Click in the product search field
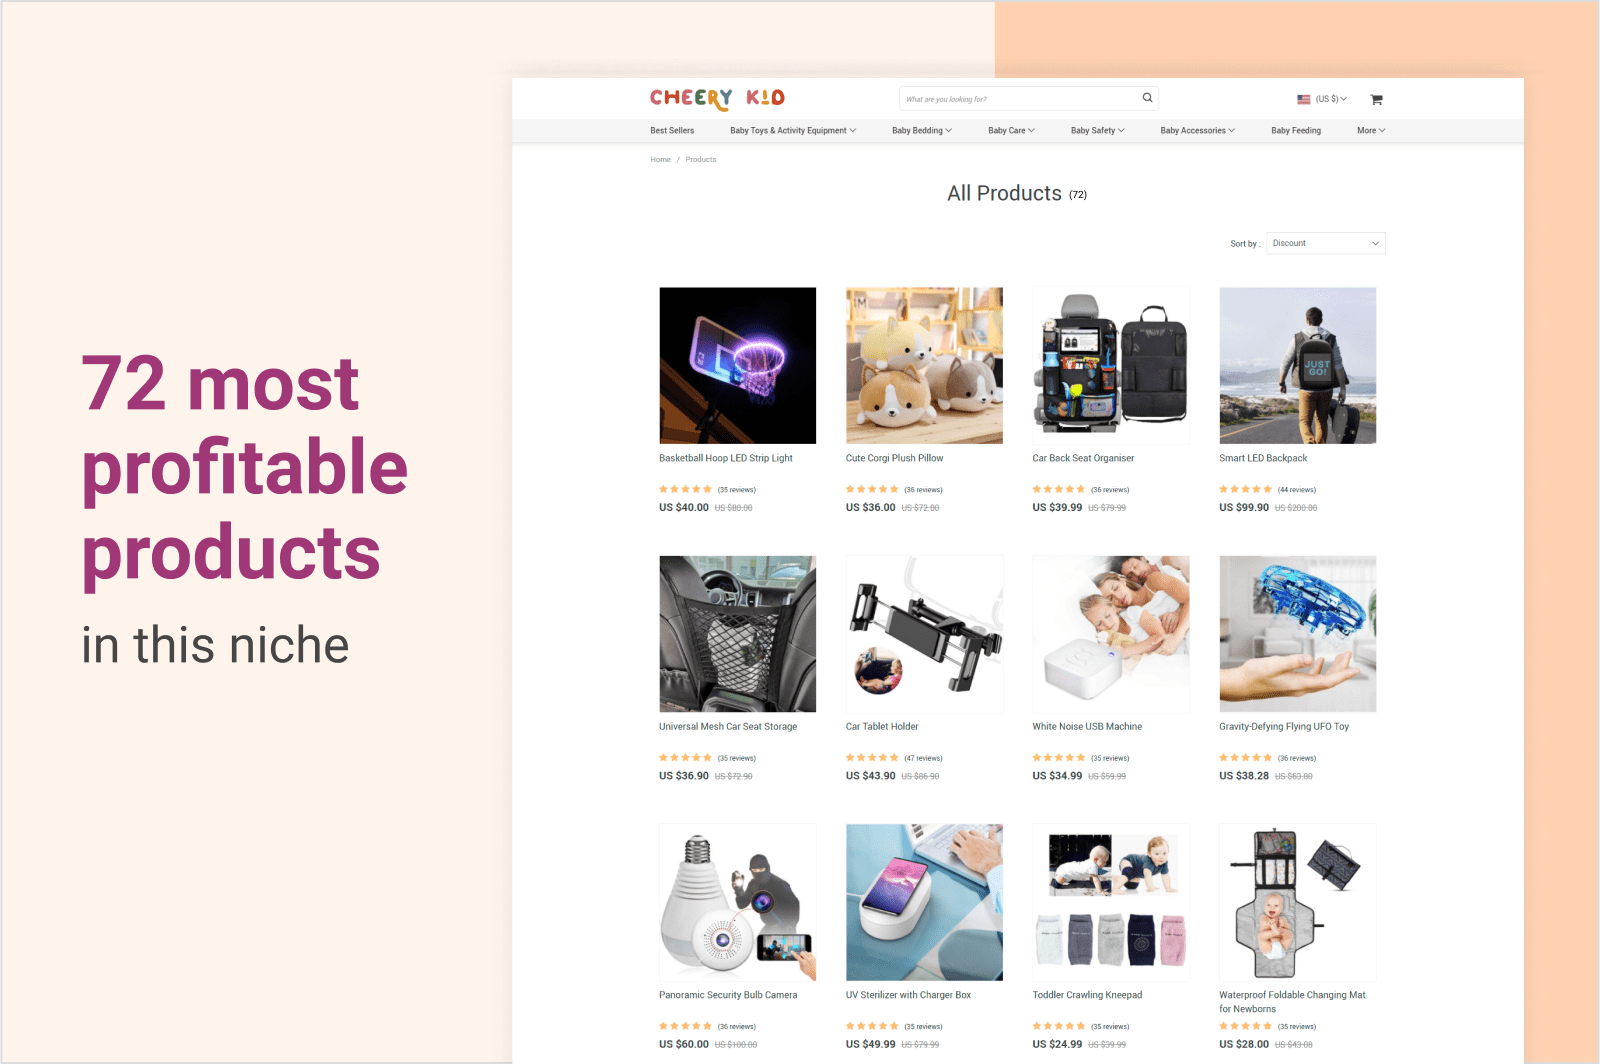Viewport: 1600px width, 1064px height. coord(1020,99)
